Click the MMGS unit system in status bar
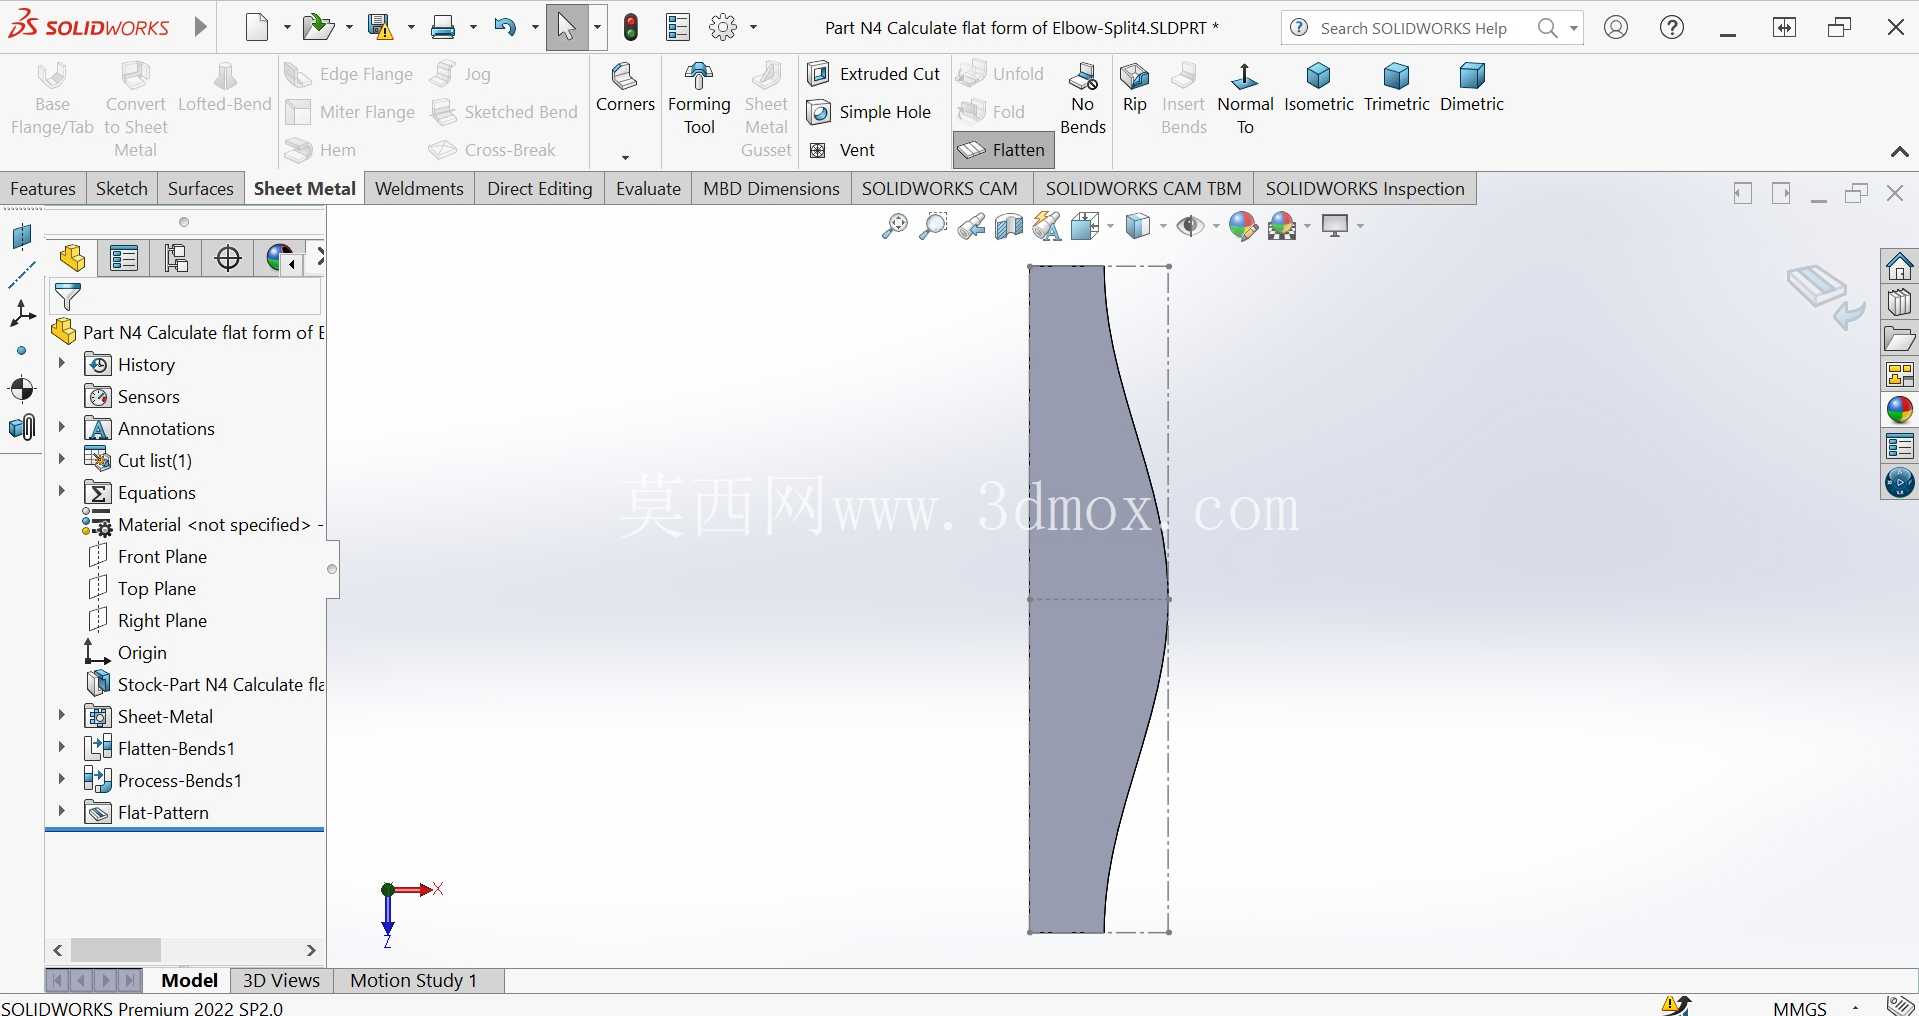1919x1016 pixels. click(1799, 1007)
